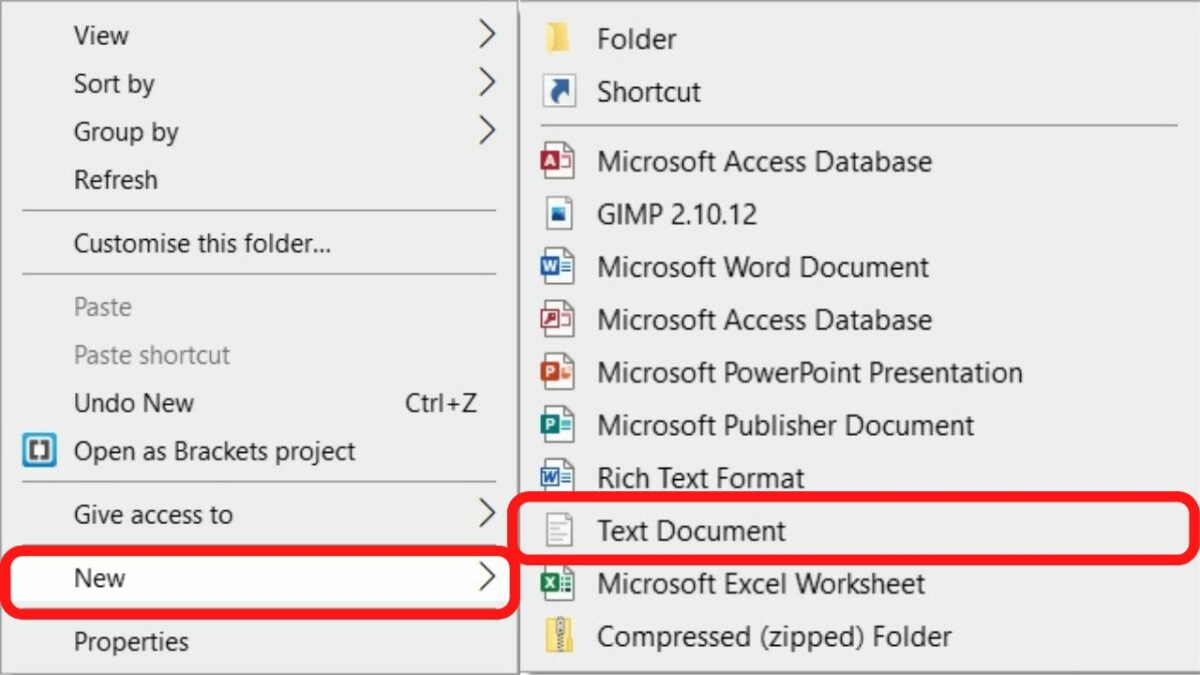The image size is (1200, 675).
Task: Open Properties from the context menu
Action: point(131,641)
